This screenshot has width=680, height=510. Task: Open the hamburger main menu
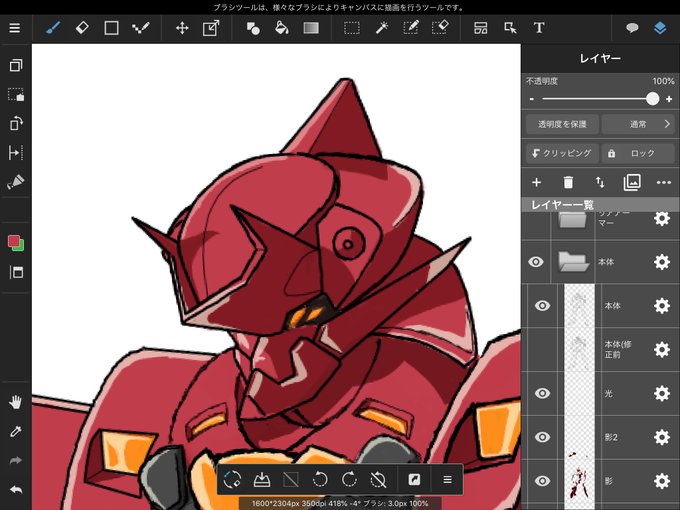click(15, 28)
